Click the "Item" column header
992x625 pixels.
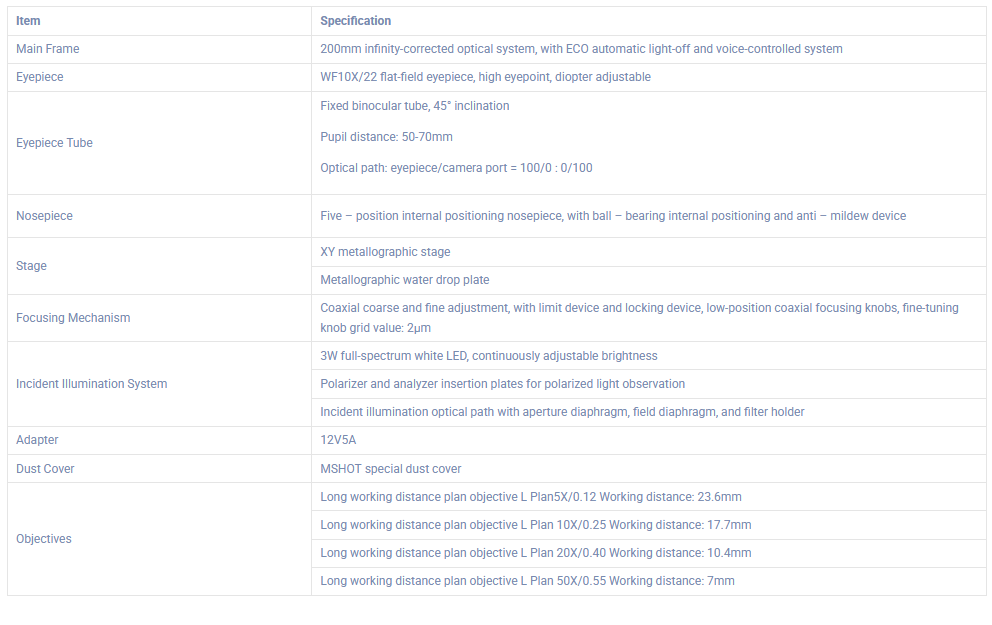tap(28, 21)
